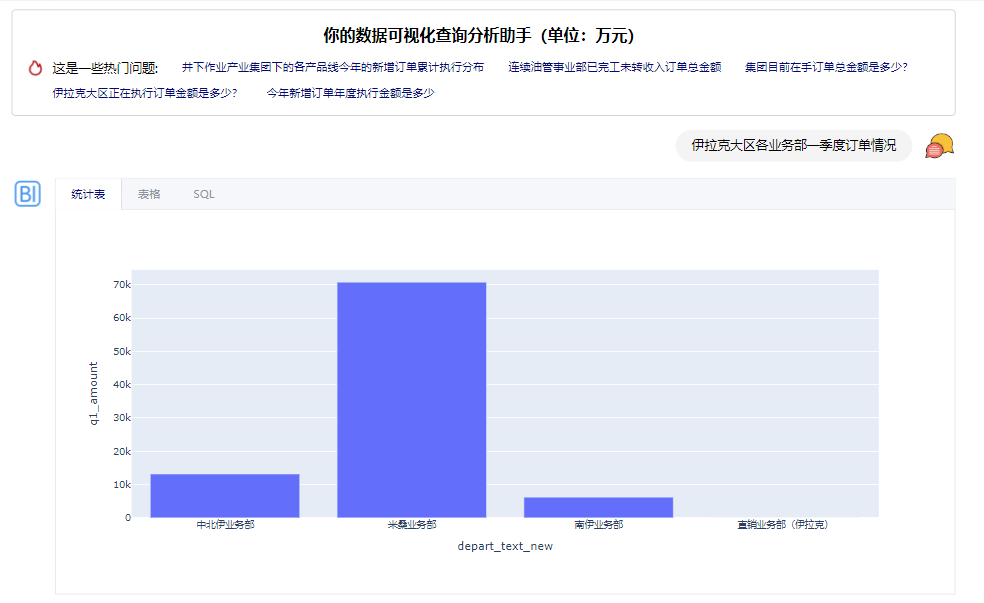The width and height of the screenshot is (984, 603).
Task: Click the message bubble 伊拉克大区各业务部一季度订单情况
Action: click(793, 146)
